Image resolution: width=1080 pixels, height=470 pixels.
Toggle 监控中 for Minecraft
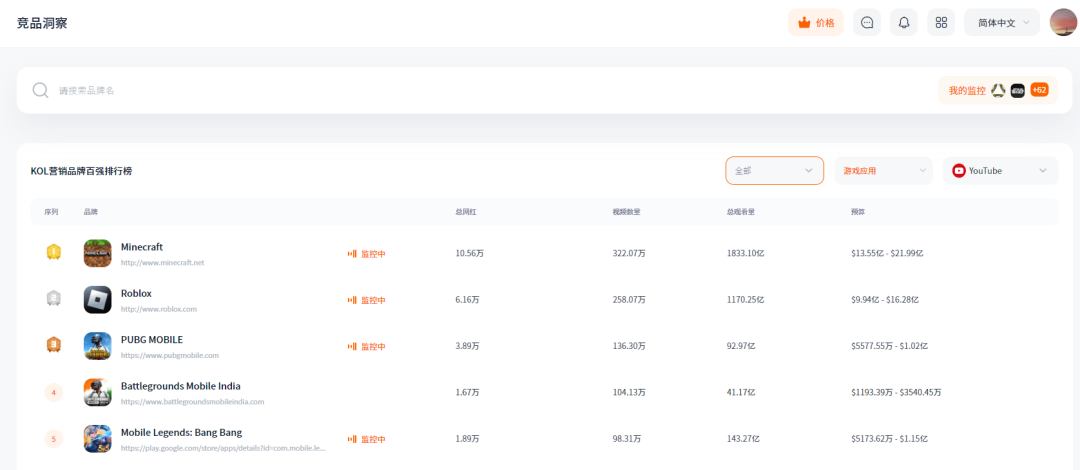(366, 254)
